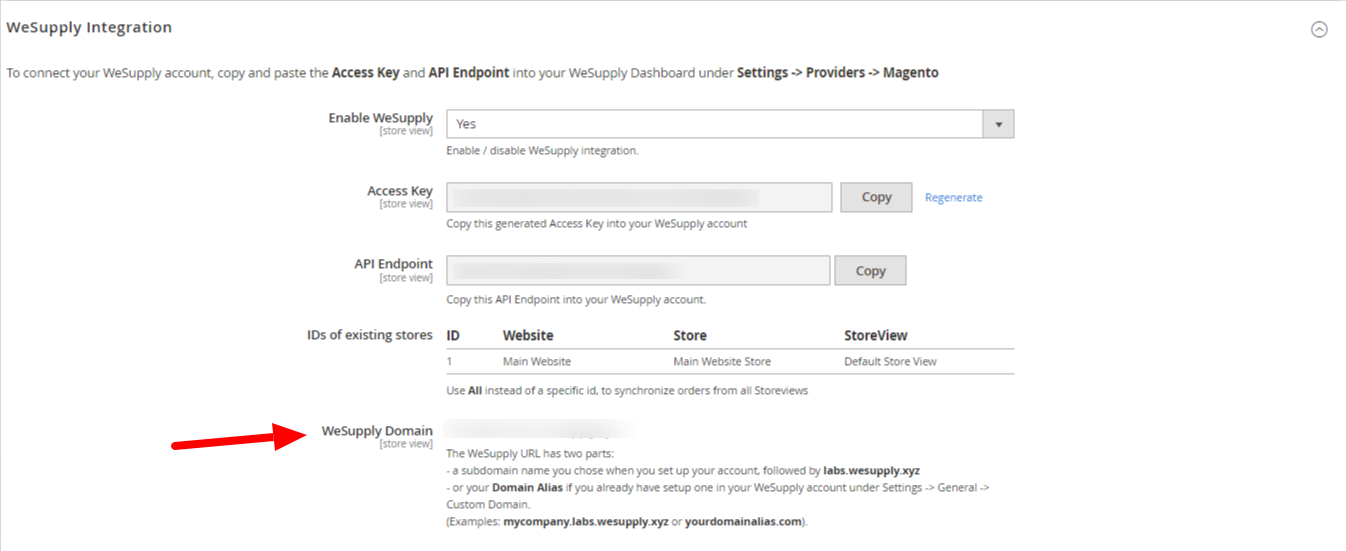Click the API Endpoint input field
Image resolution: width=1346 pixels, height=551 pixels.
(x=638, y=271)
